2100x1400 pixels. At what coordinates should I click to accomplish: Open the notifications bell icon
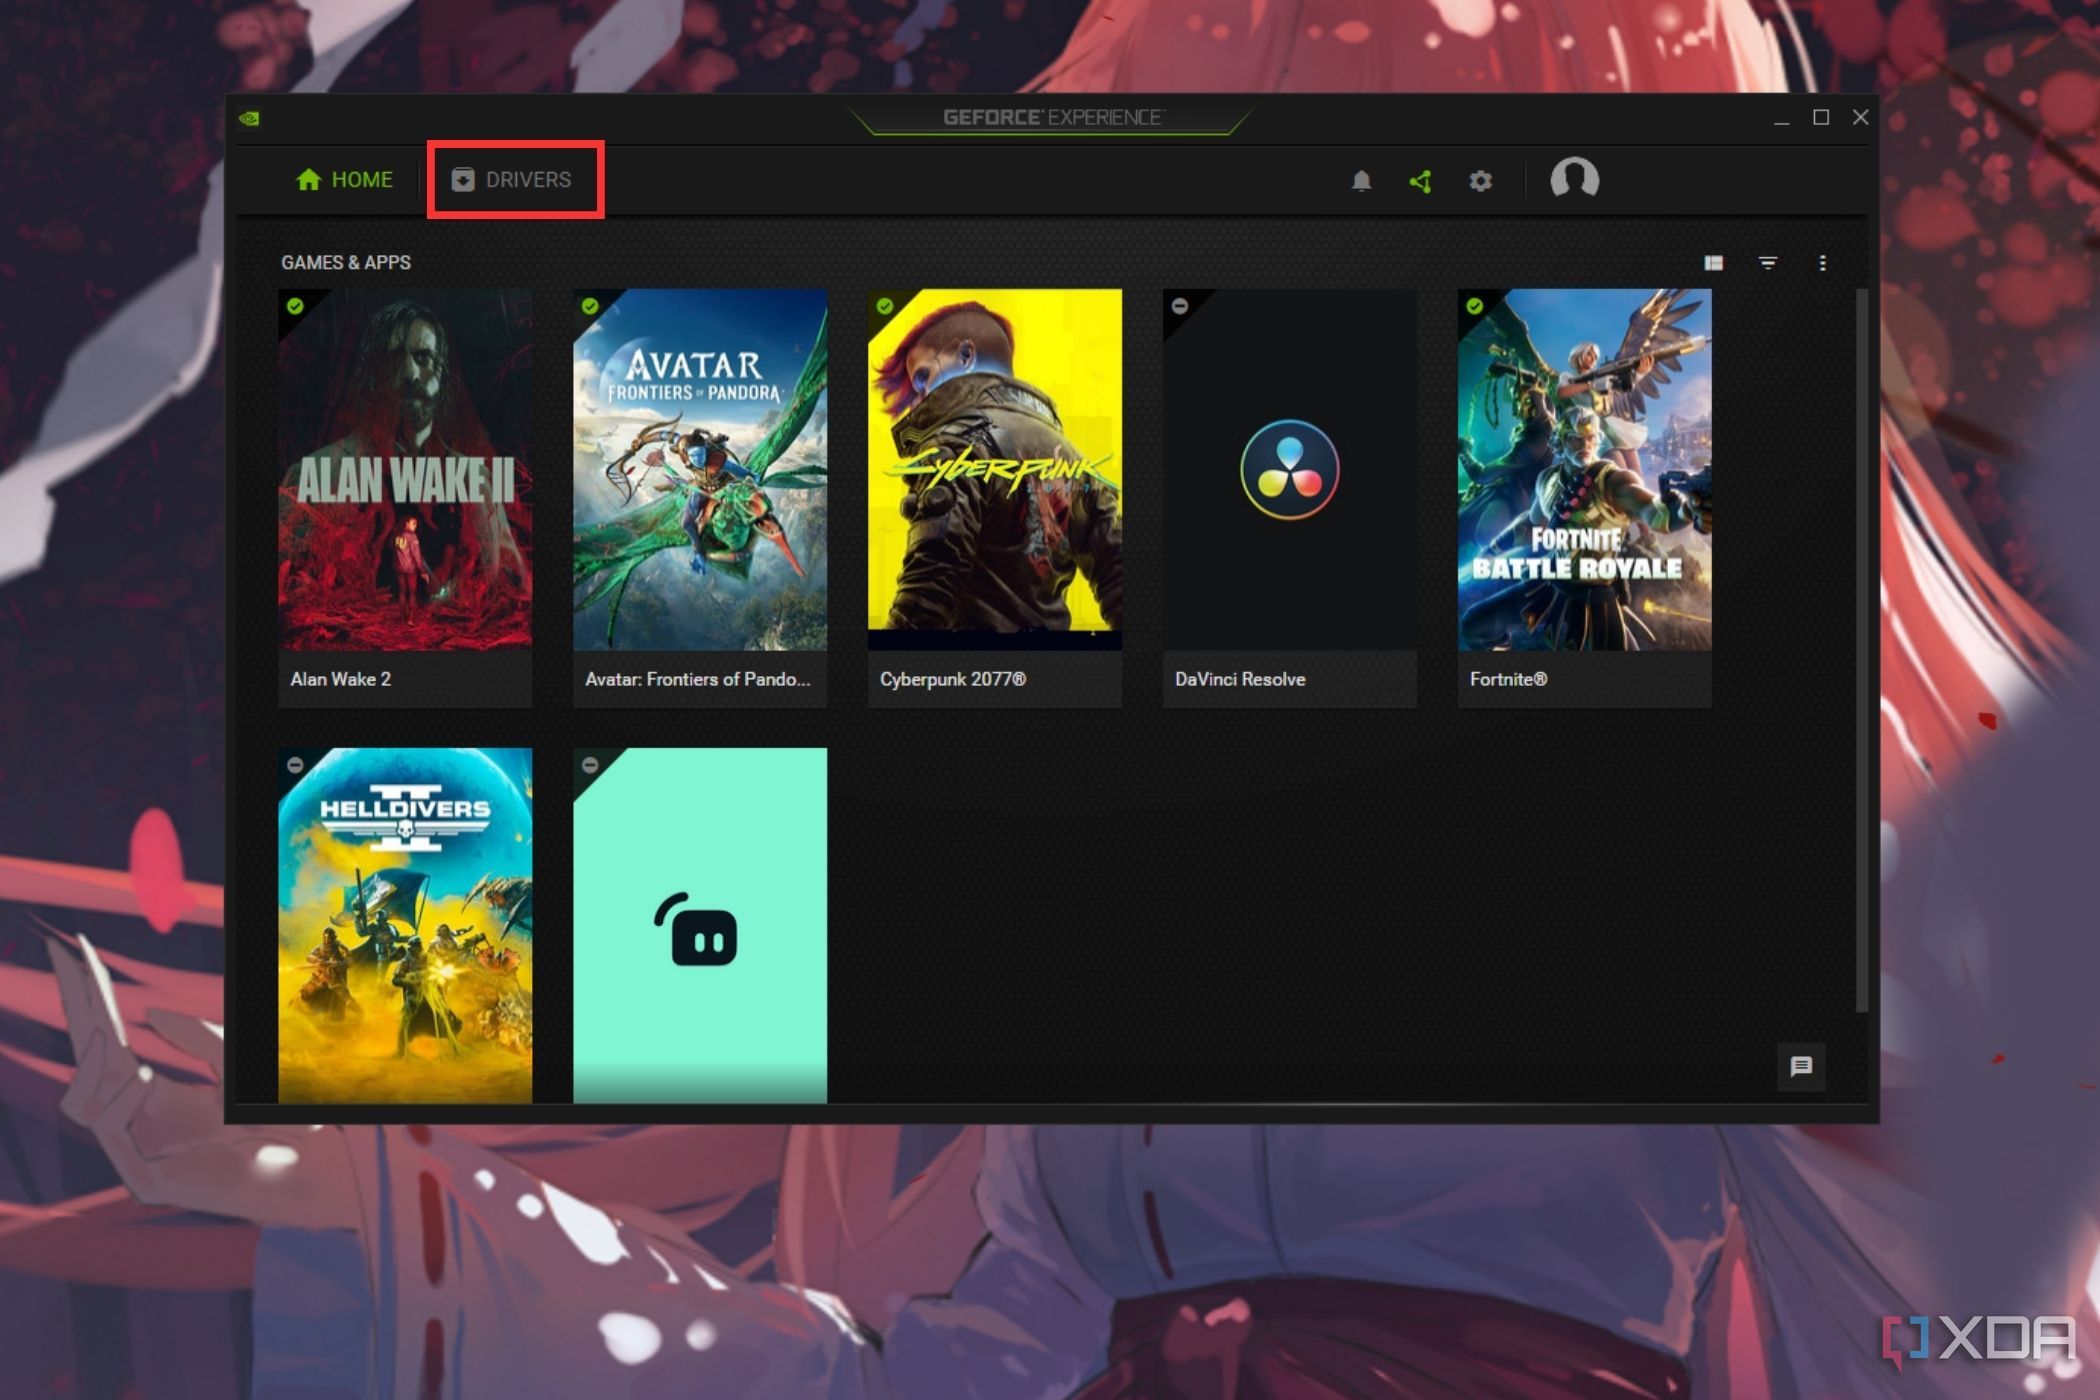(1362, 178)
